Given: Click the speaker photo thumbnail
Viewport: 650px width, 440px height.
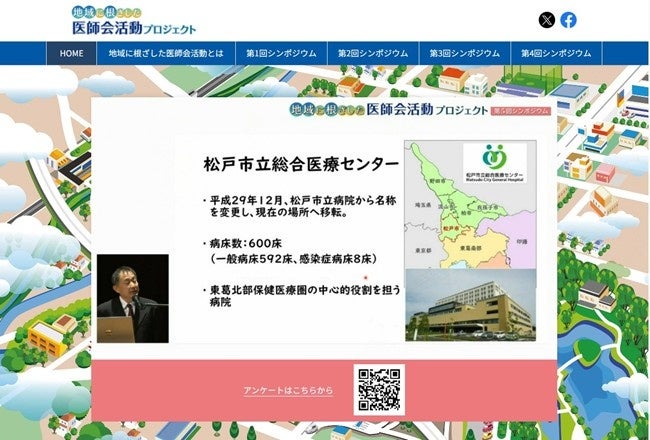Looking at the screenshot, I should click(x=133, y=299).
